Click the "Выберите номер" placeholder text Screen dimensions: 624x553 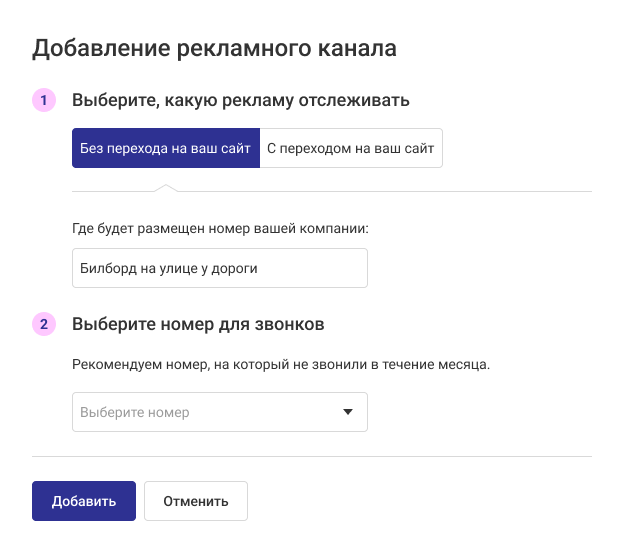pyautogui.click(x=135, y=412)
